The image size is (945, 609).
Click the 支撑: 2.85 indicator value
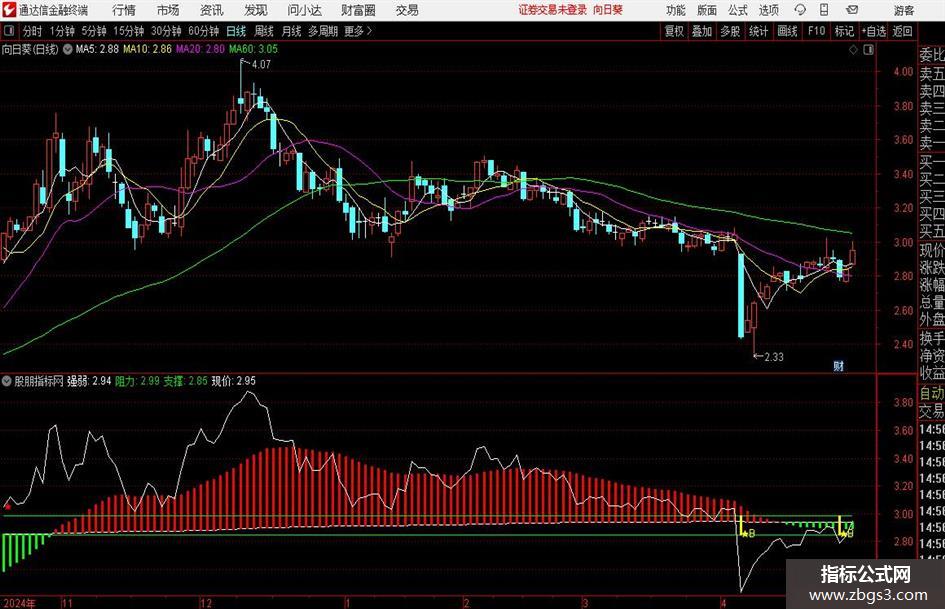(x=186, y=381)
